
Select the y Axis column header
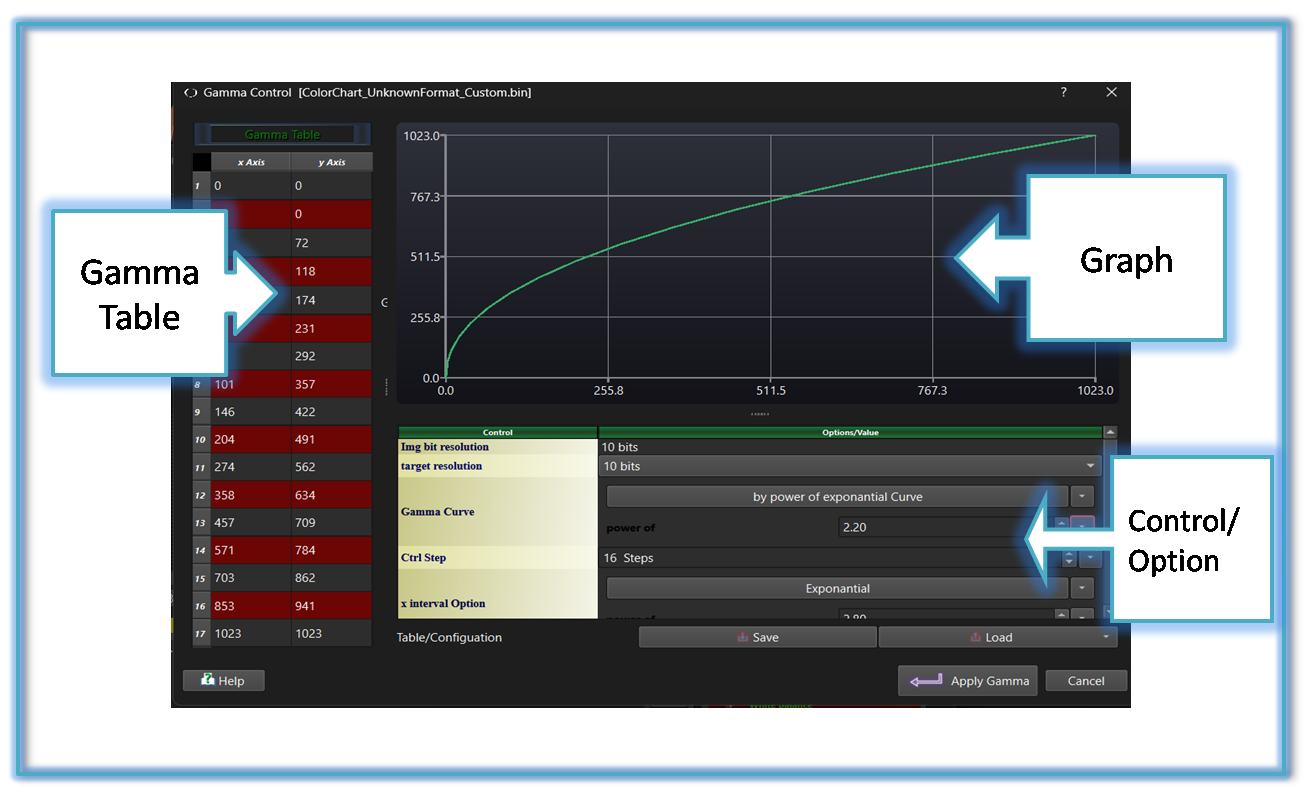pyautogui.click(x=332, y=162)
